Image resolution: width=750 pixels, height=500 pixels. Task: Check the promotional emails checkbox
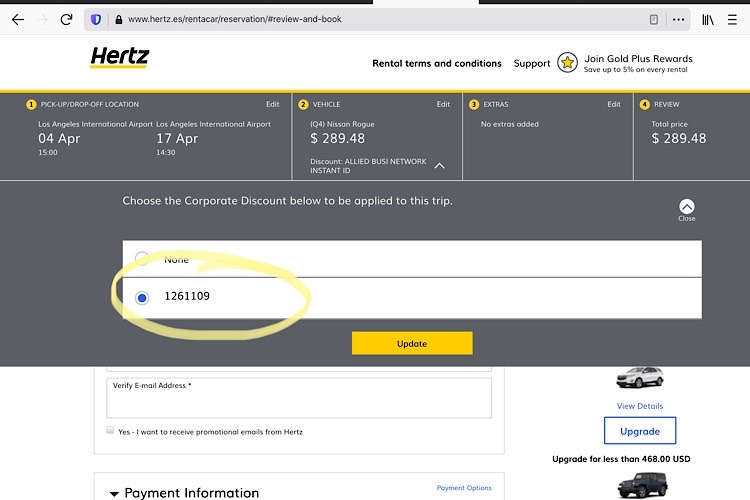(110, 431)
